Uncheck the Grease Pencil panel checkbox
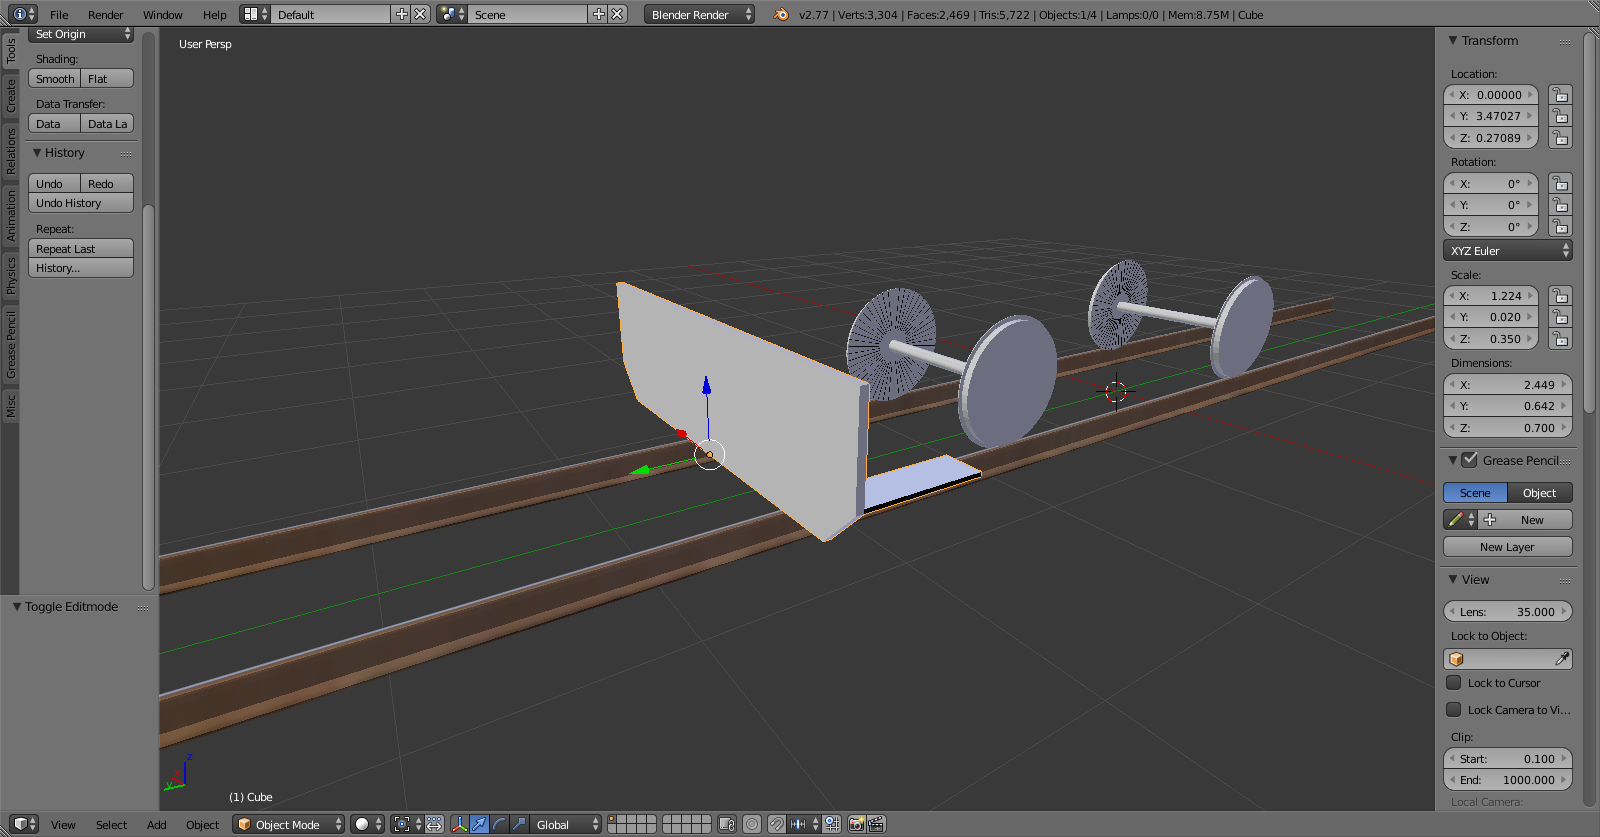The image size is (1600, 837). click(1469, 460)
